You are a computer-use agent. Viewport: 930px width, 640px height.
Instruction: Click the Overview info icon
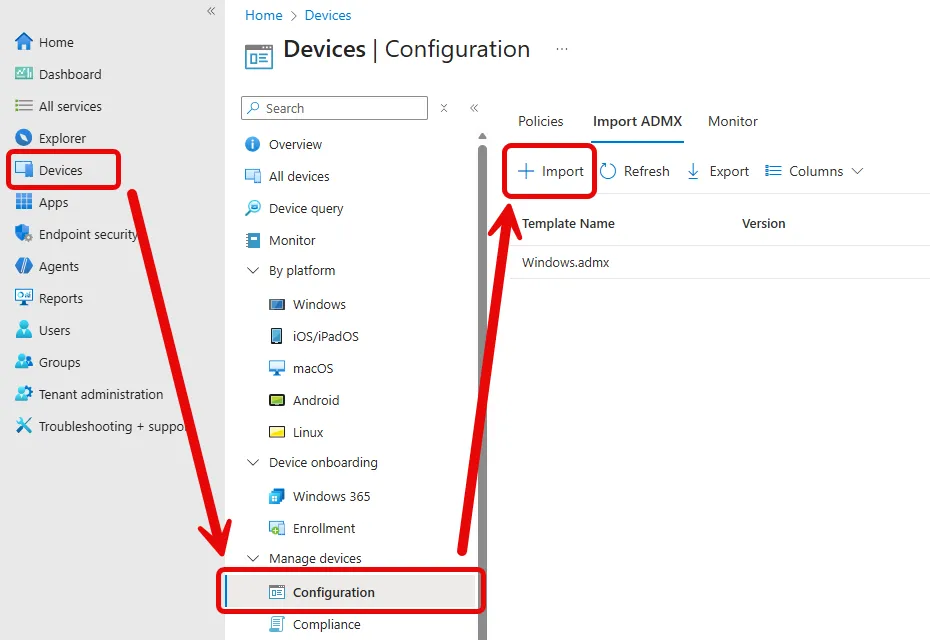(253, 144)
